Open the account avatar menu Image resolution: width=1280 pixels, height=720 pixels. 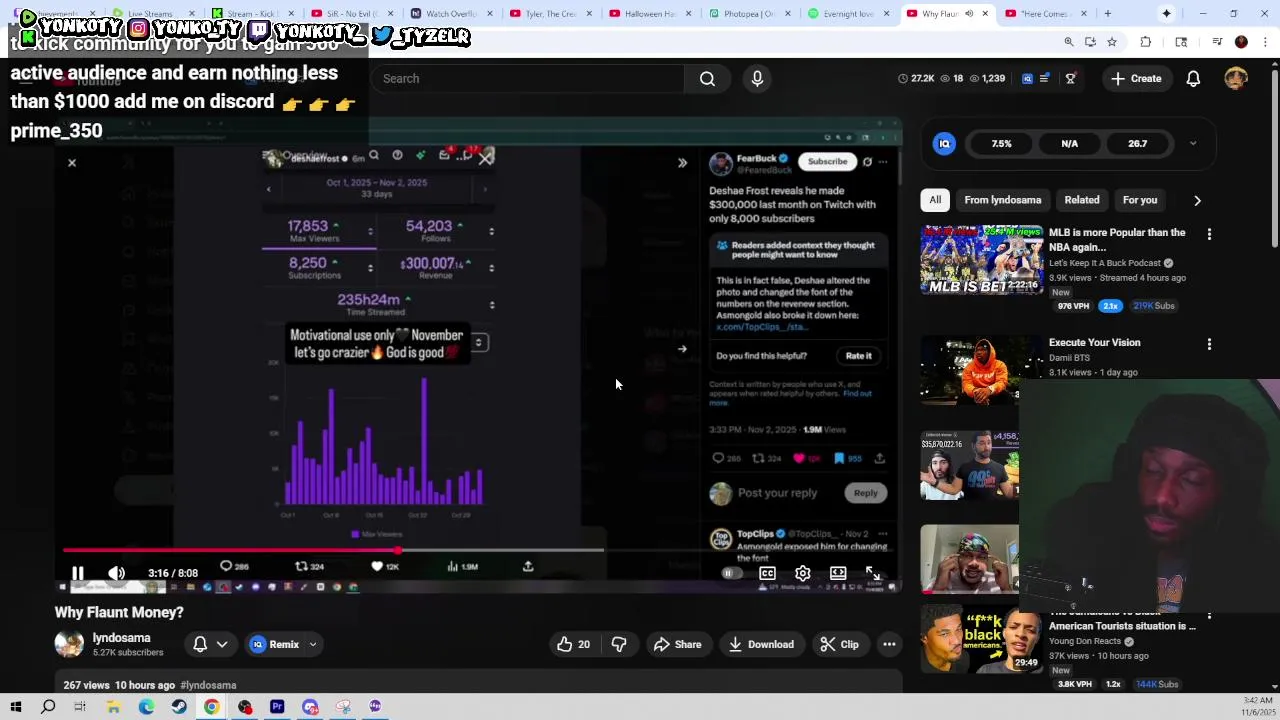[1236, 79]
